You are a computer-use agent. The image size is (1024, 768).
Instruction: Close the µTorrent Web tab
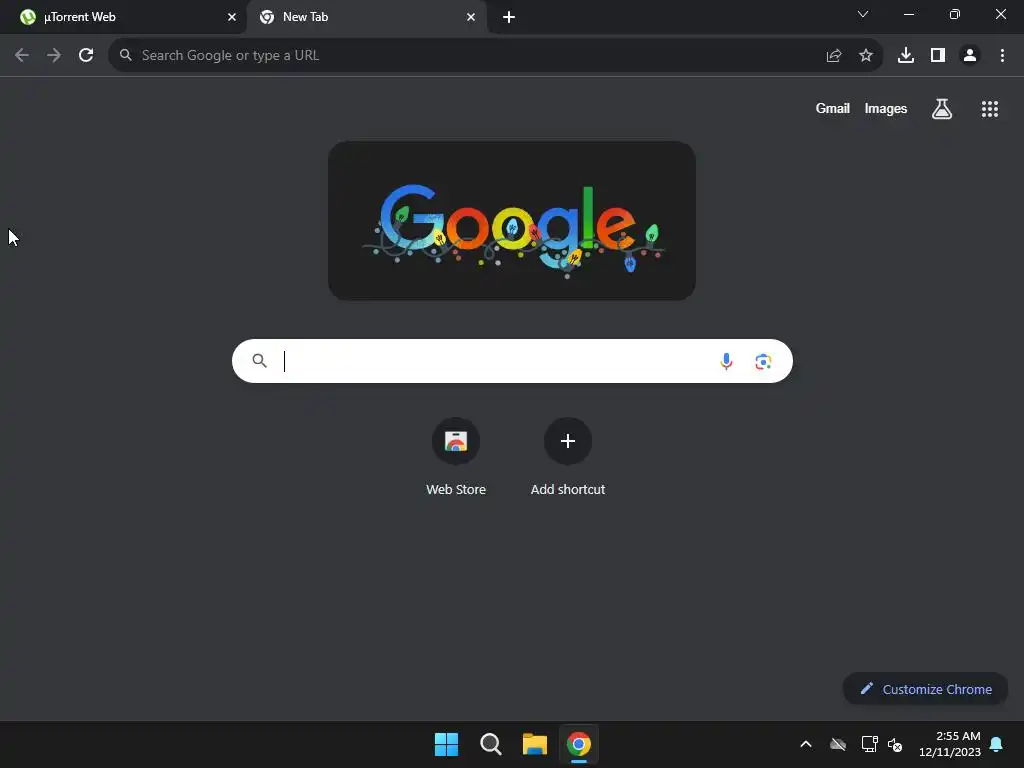232,17
